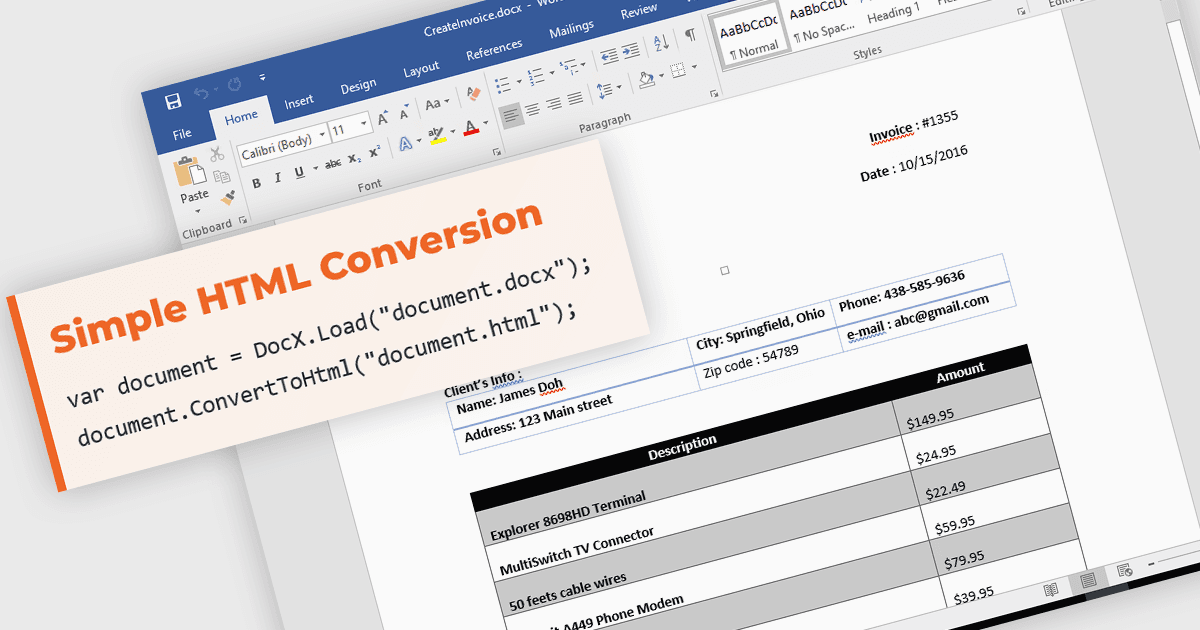Toggle Italic formatting
Image resolution: width=1200 pixels, height=630 pixels.
point(277,177)
